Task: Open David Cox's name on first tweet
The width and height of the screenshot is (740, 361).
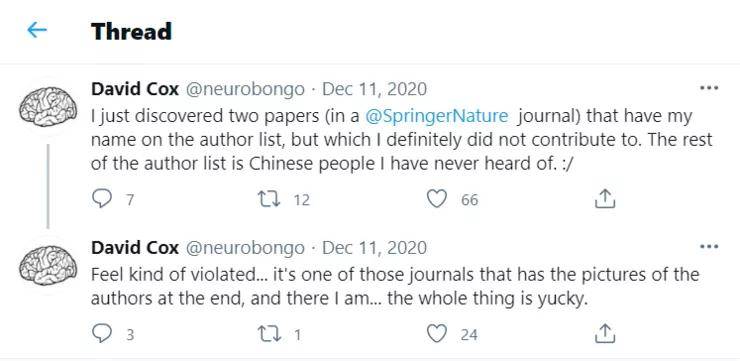Action: click(135, 89)
